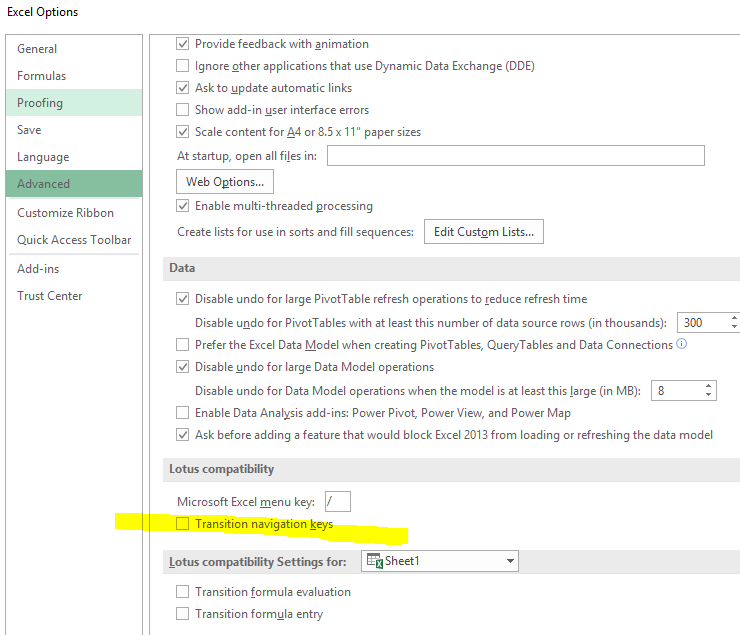Click the Microsoft Excel menu key field
This screenshot has width=740, height=635.
(338, 501)
